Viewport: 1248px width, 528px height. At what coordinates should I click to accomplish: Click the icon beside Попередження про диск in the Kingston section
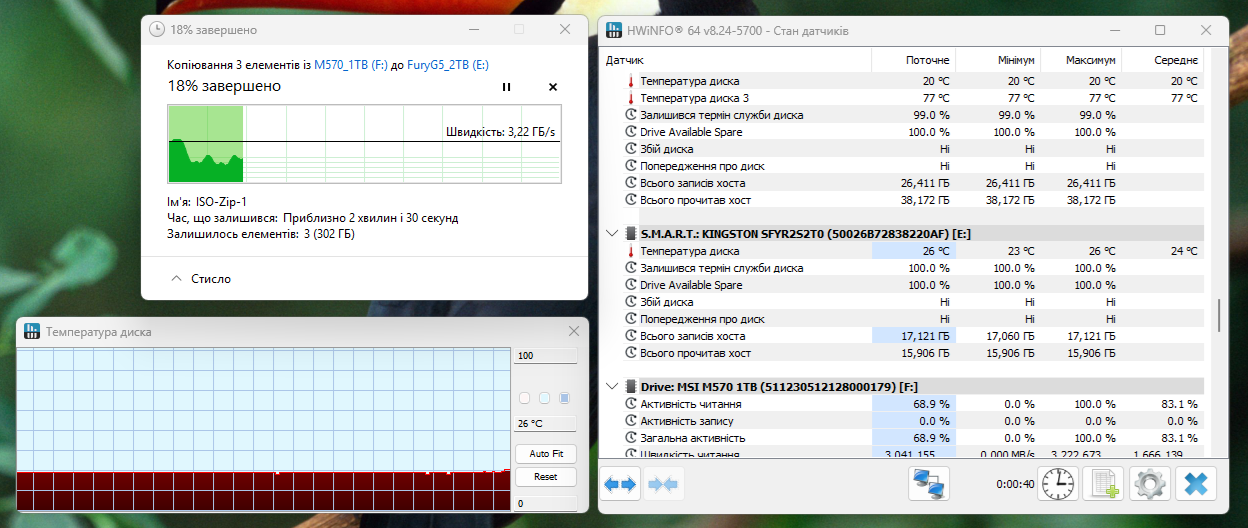630,319
